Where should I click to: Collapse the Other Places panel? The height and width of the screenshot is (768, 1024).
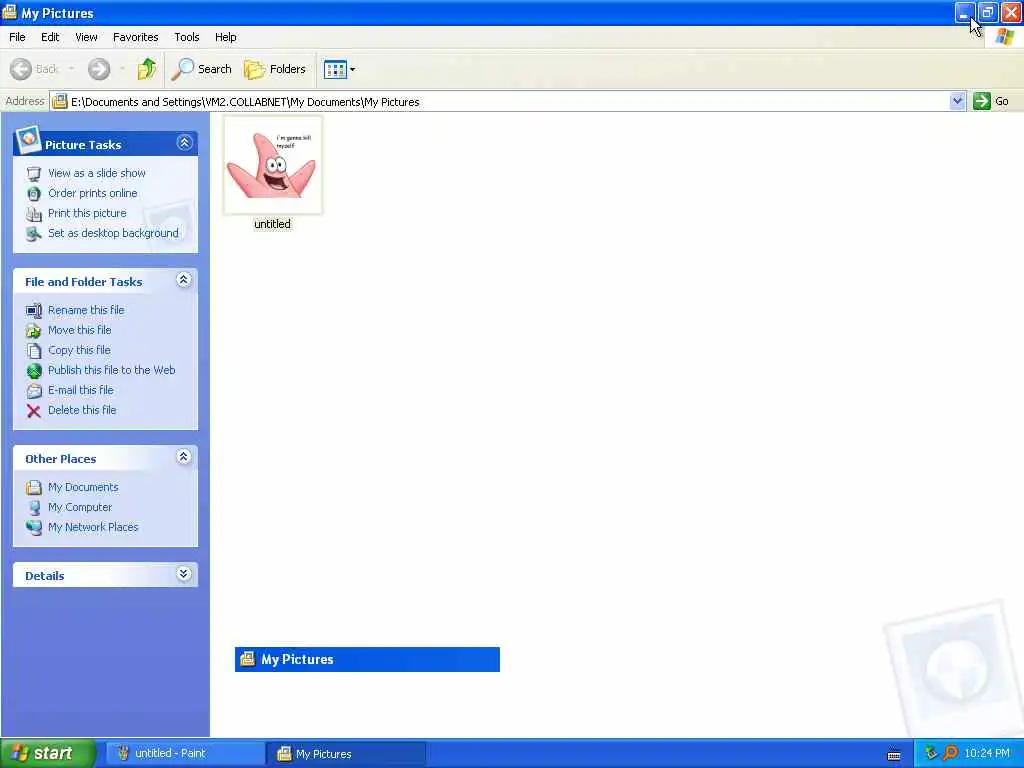point(184,456)
